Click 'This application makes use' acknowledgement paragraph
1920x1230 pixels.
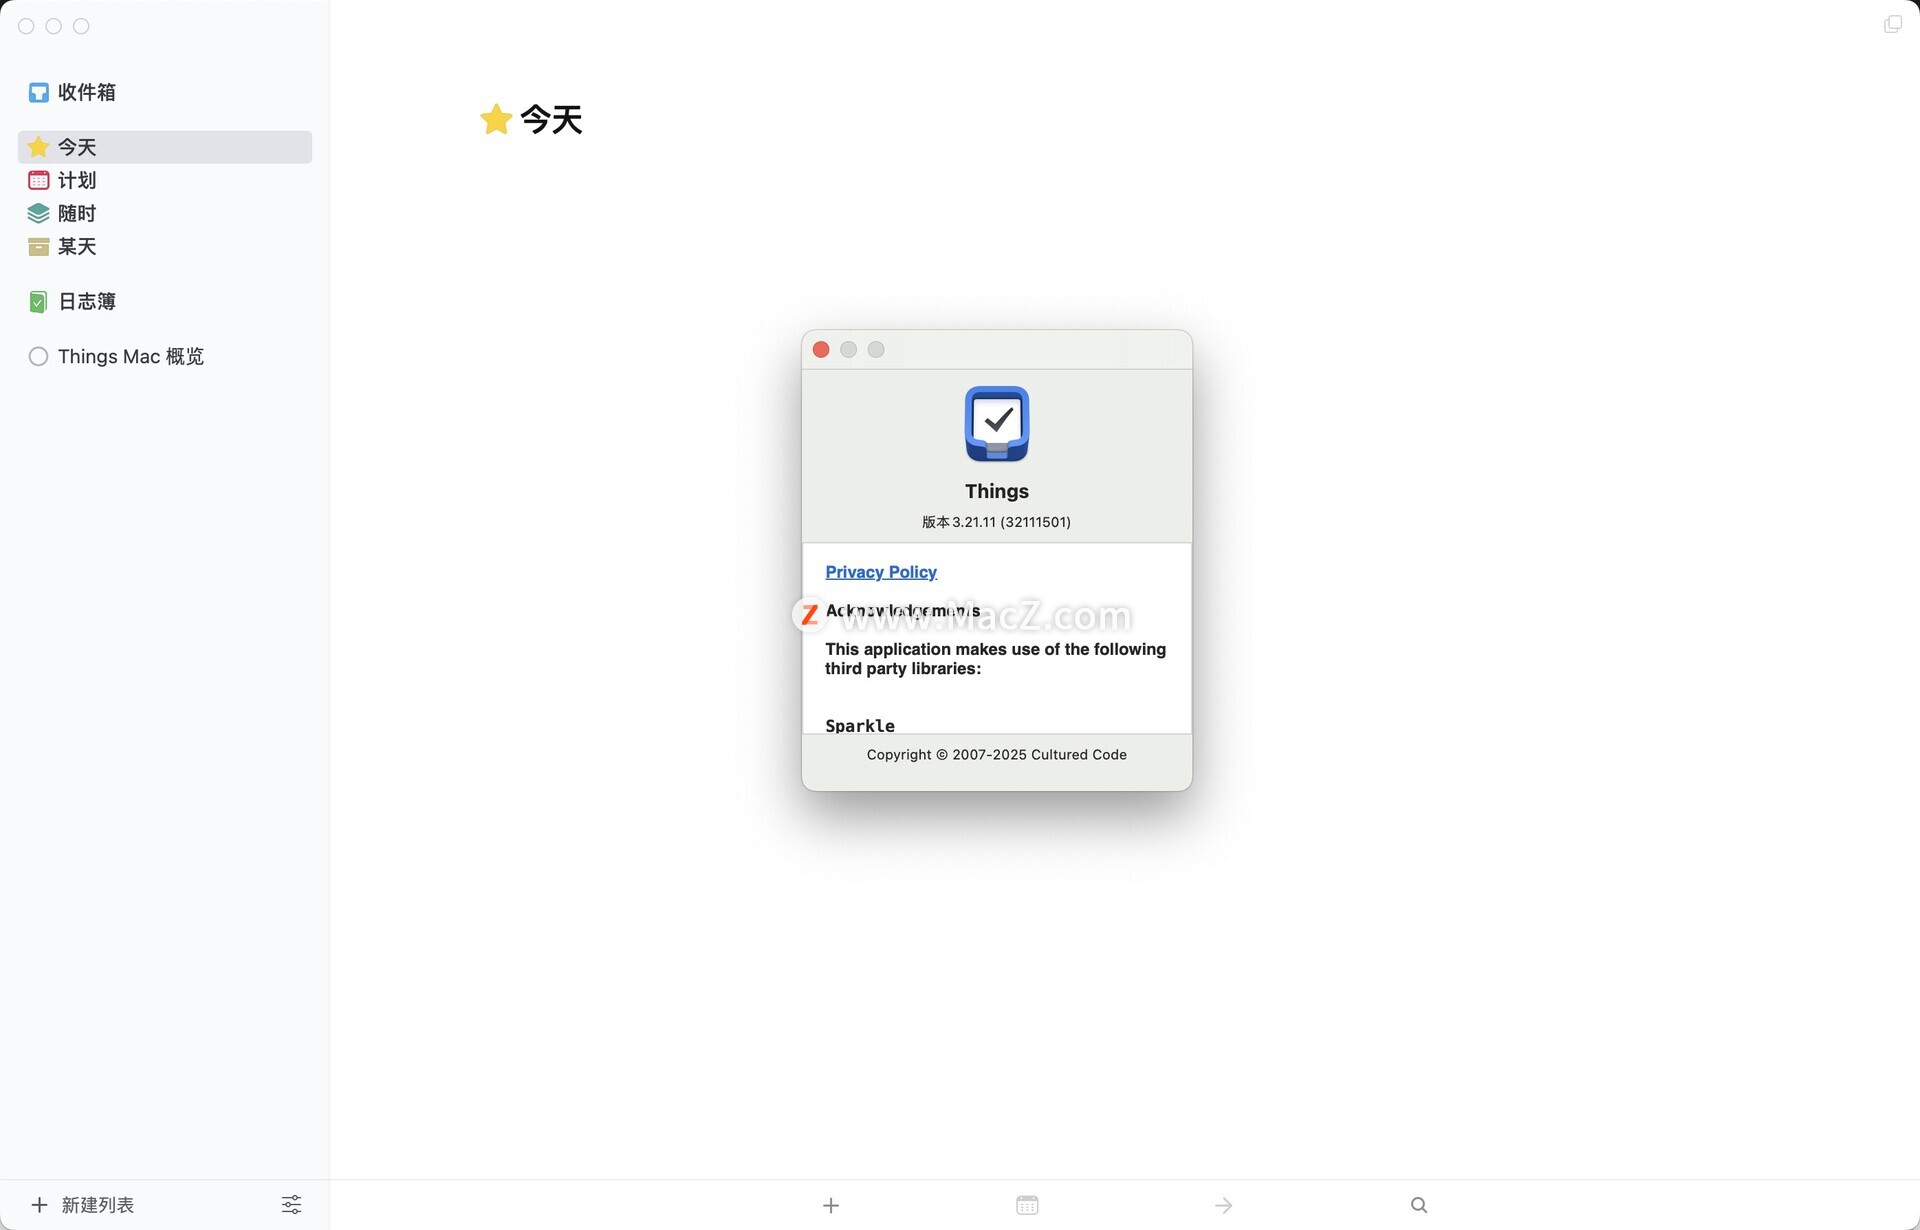[x=996, y=659]
